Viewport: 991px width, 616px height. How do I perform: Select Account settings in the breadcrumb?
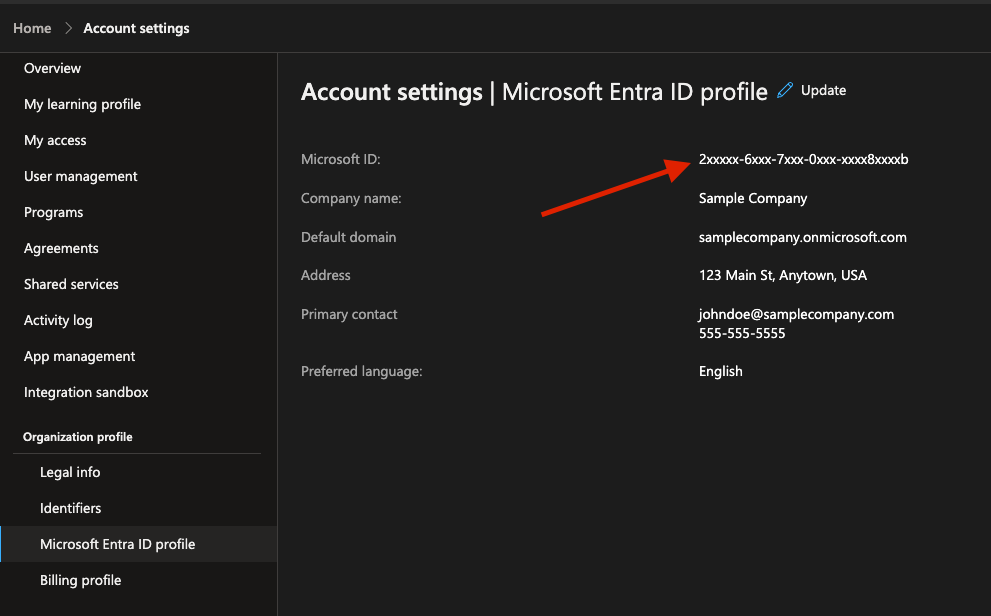[x=136, y=28]
